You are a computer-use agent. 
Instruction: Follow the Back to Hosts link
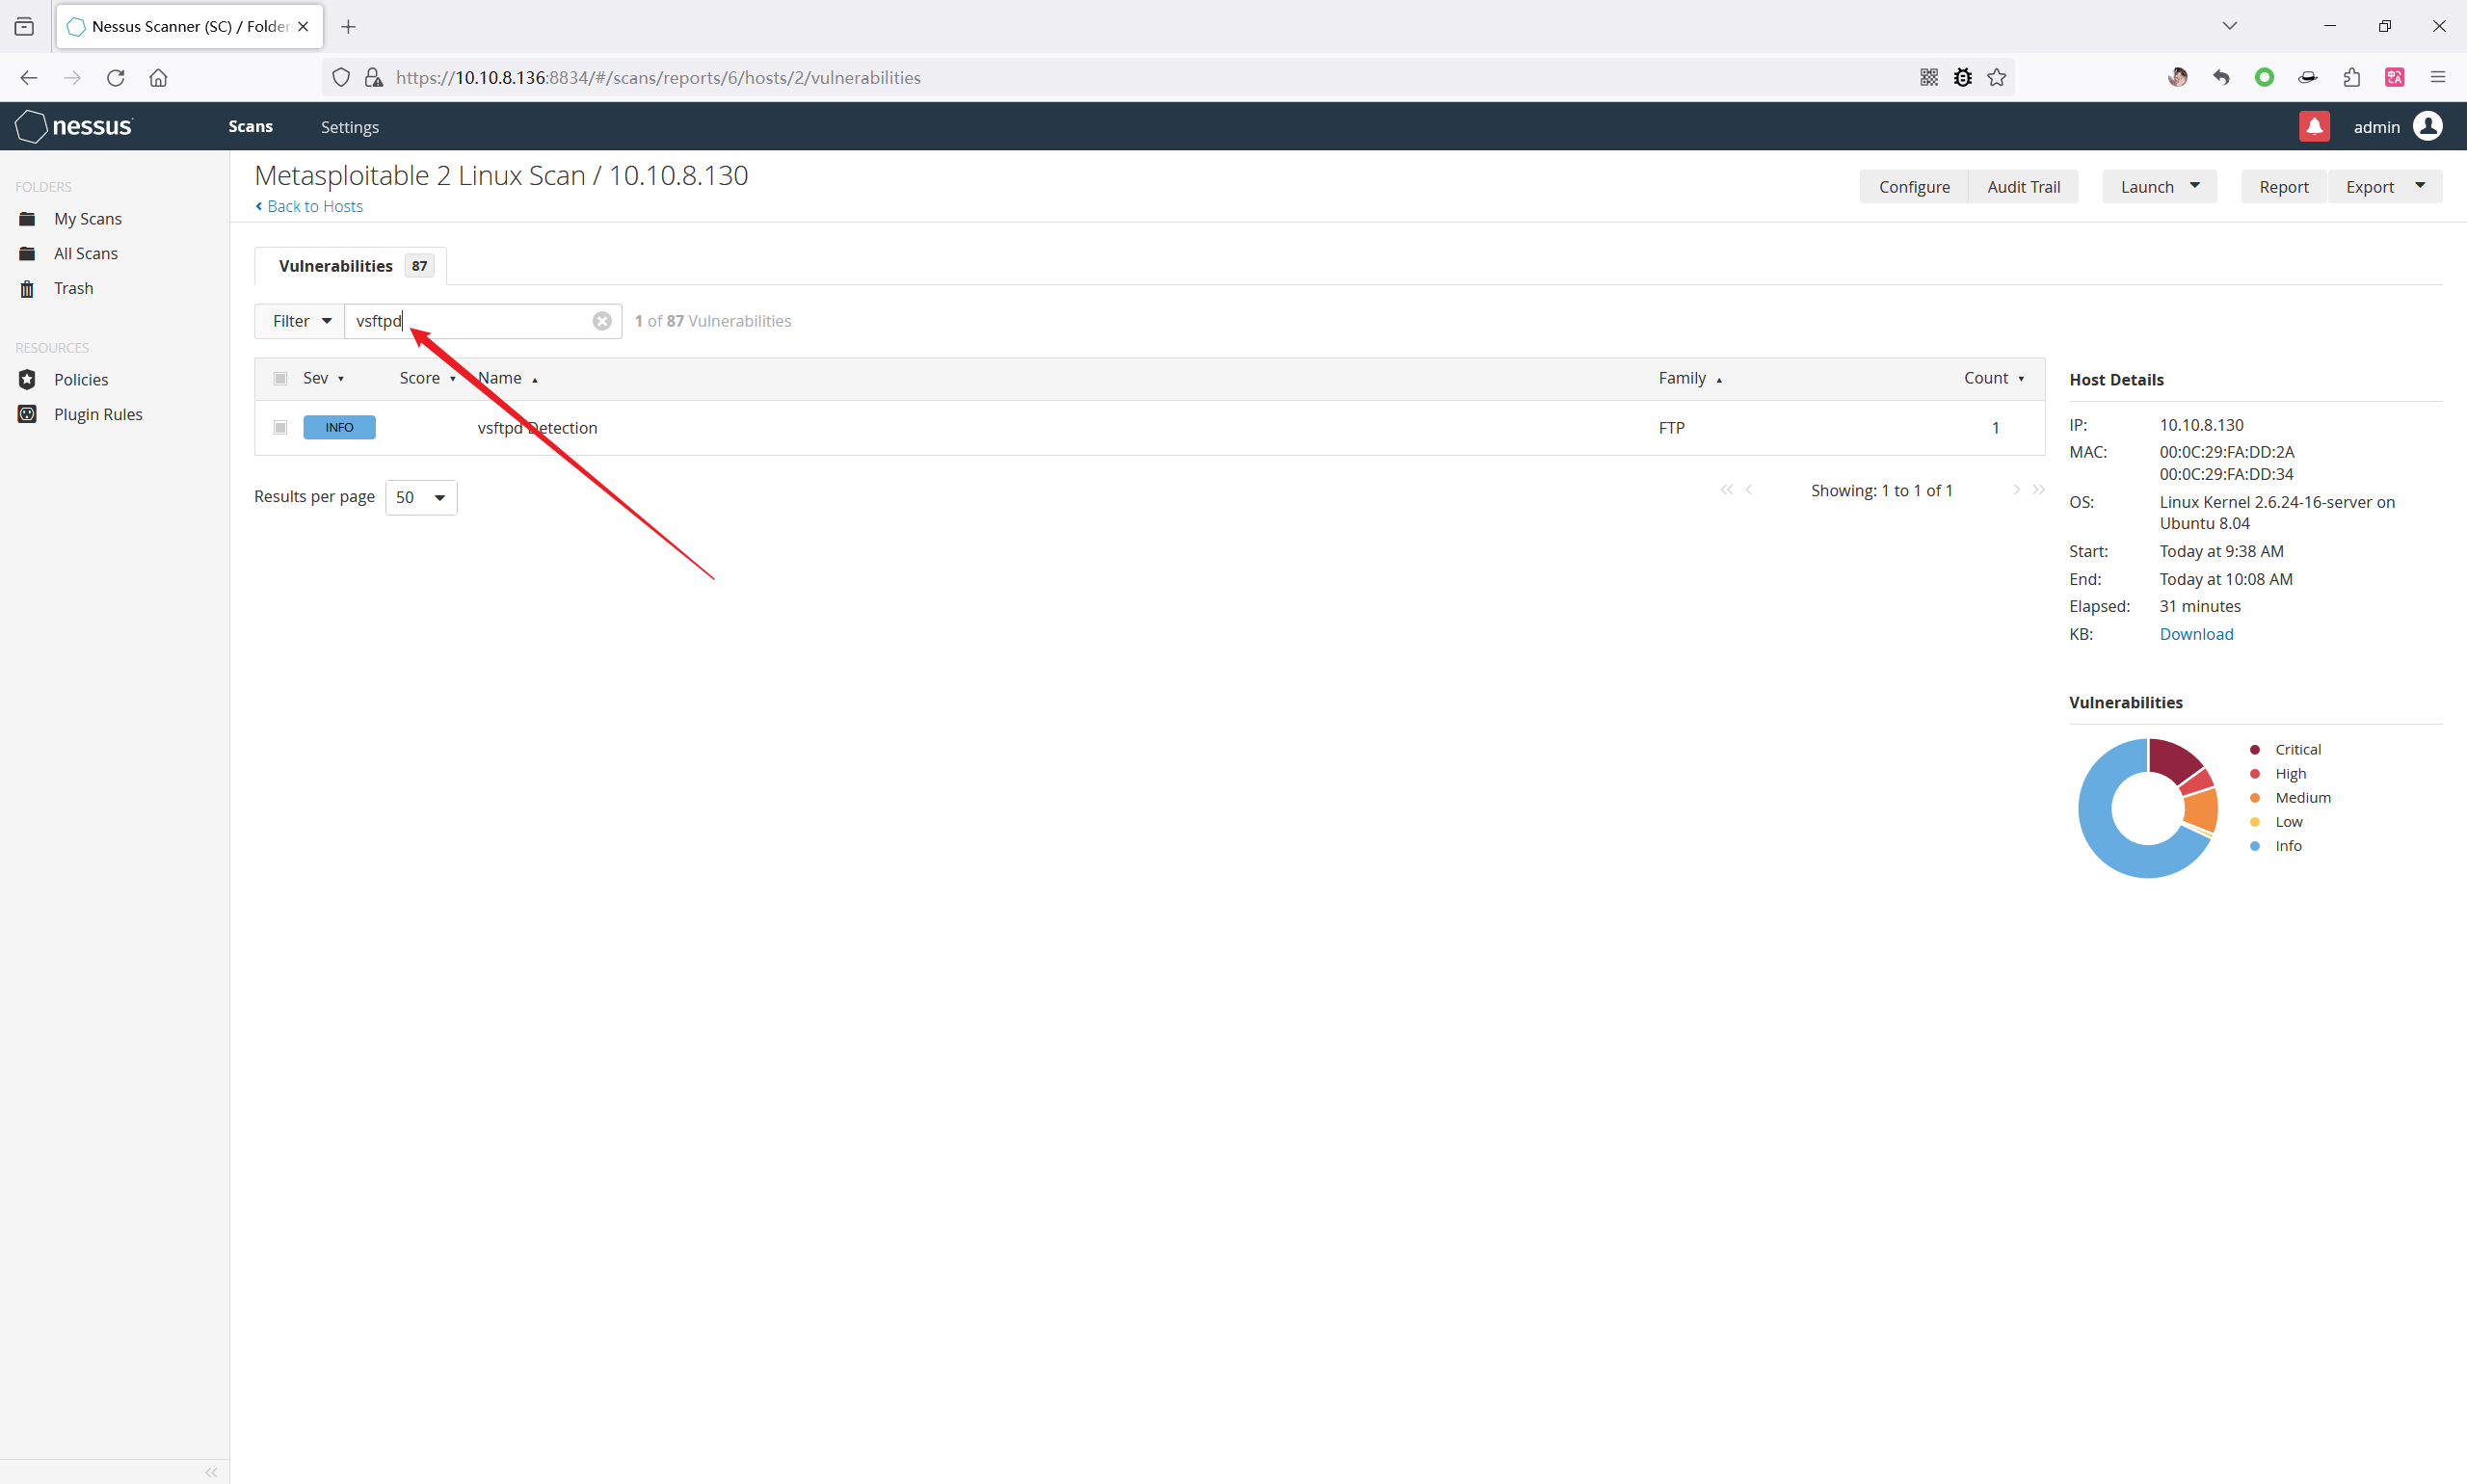click(x=309, y=207)
